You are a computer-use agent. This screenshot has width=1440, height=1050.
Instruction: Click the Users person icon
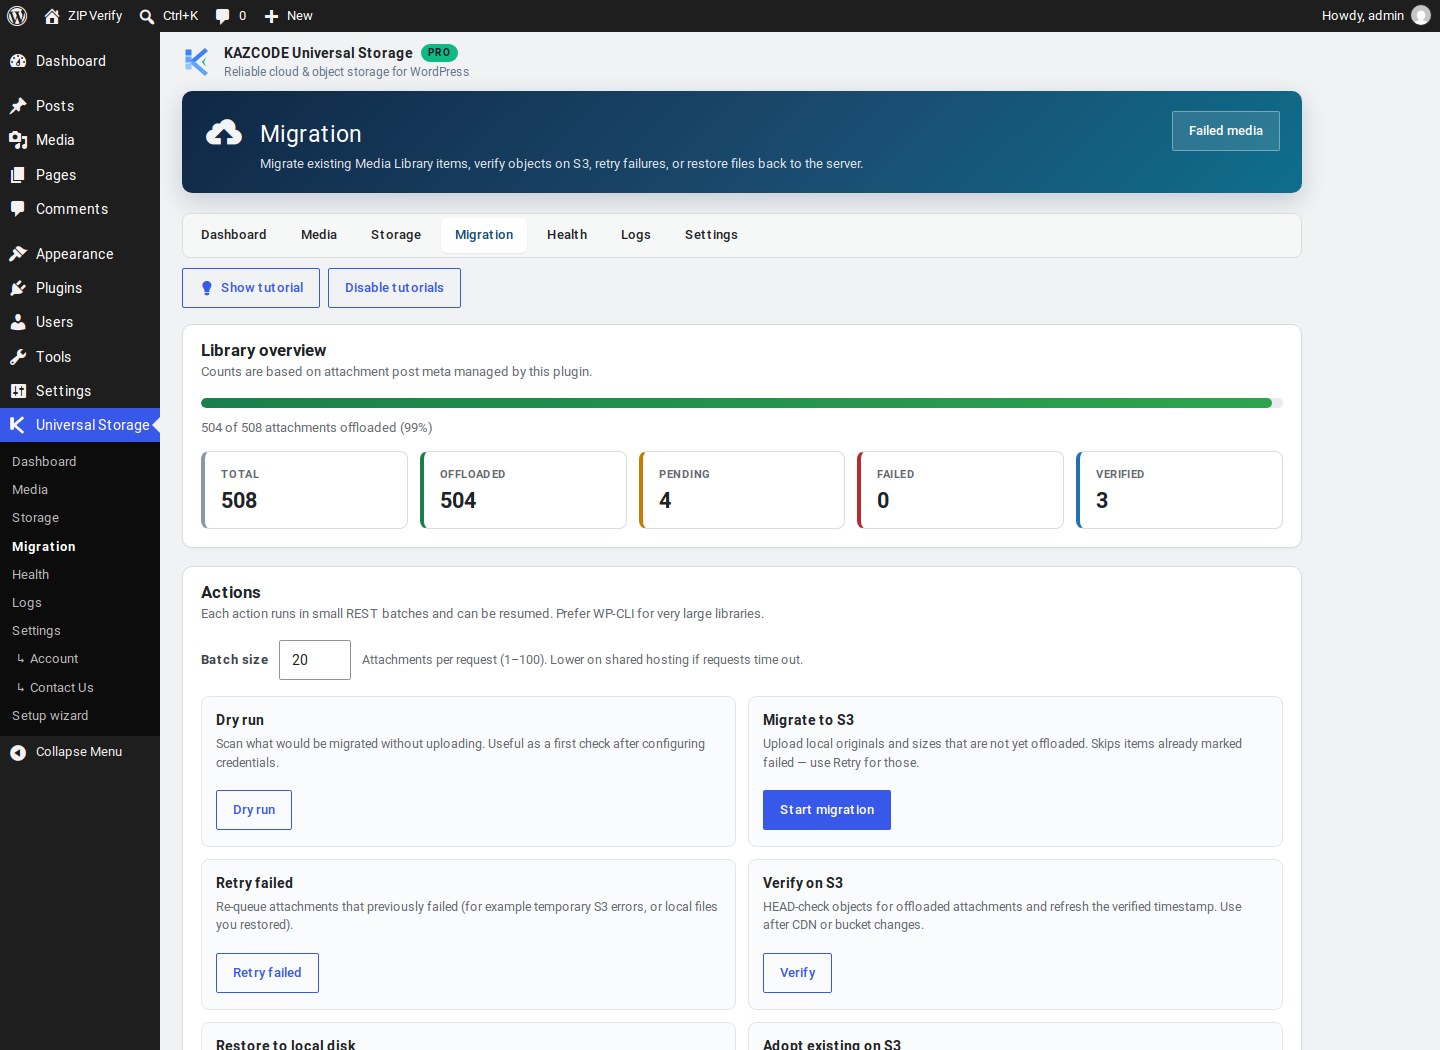[18, 322]
